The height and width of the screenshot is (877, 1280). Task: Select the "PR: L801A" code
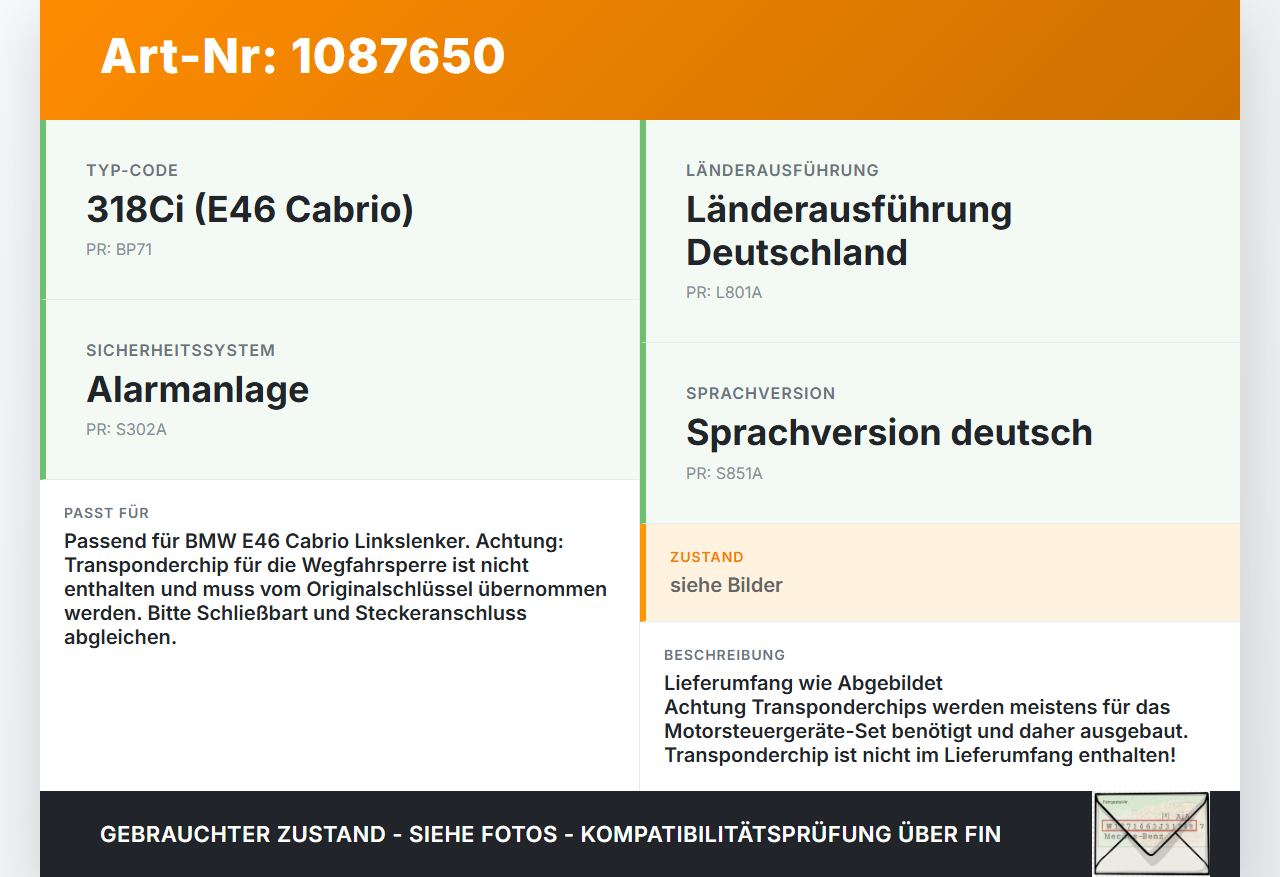(x=724, y=292)
